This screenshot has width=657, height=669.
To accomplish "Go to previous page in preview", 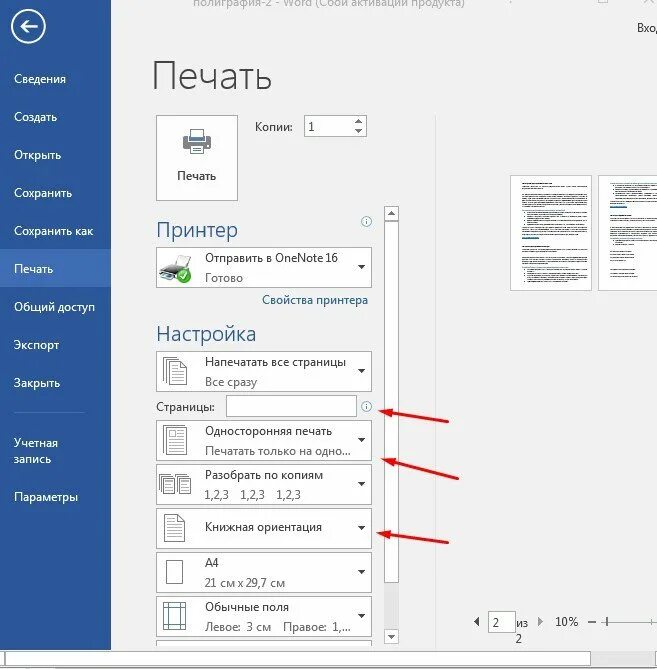I will pos(477,622).
